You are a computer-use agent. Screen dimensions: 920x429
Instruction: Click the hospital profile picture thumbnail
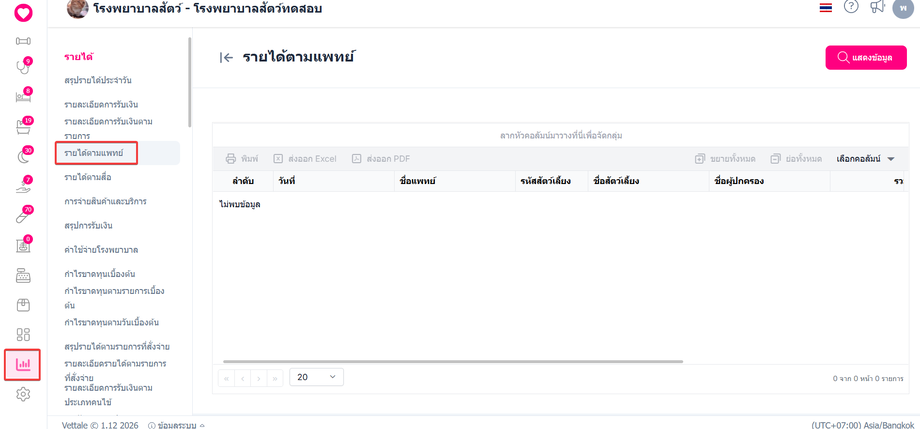click(77, 8)
